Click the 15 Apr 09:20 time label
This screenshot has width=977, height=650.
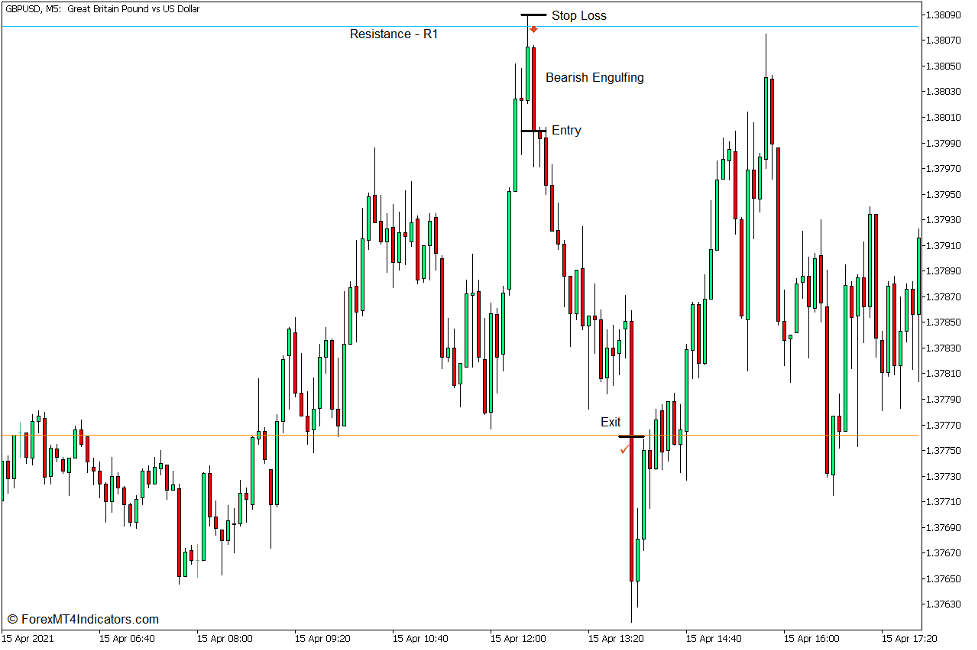(x=323, y=637)
